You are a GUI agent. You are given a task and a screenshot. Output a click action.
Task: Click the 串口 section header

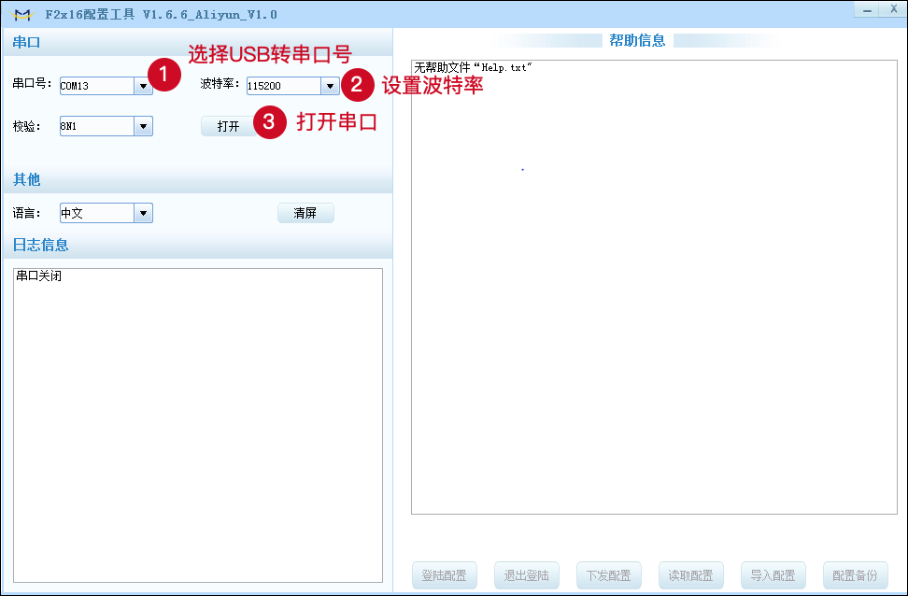(26, 42)
